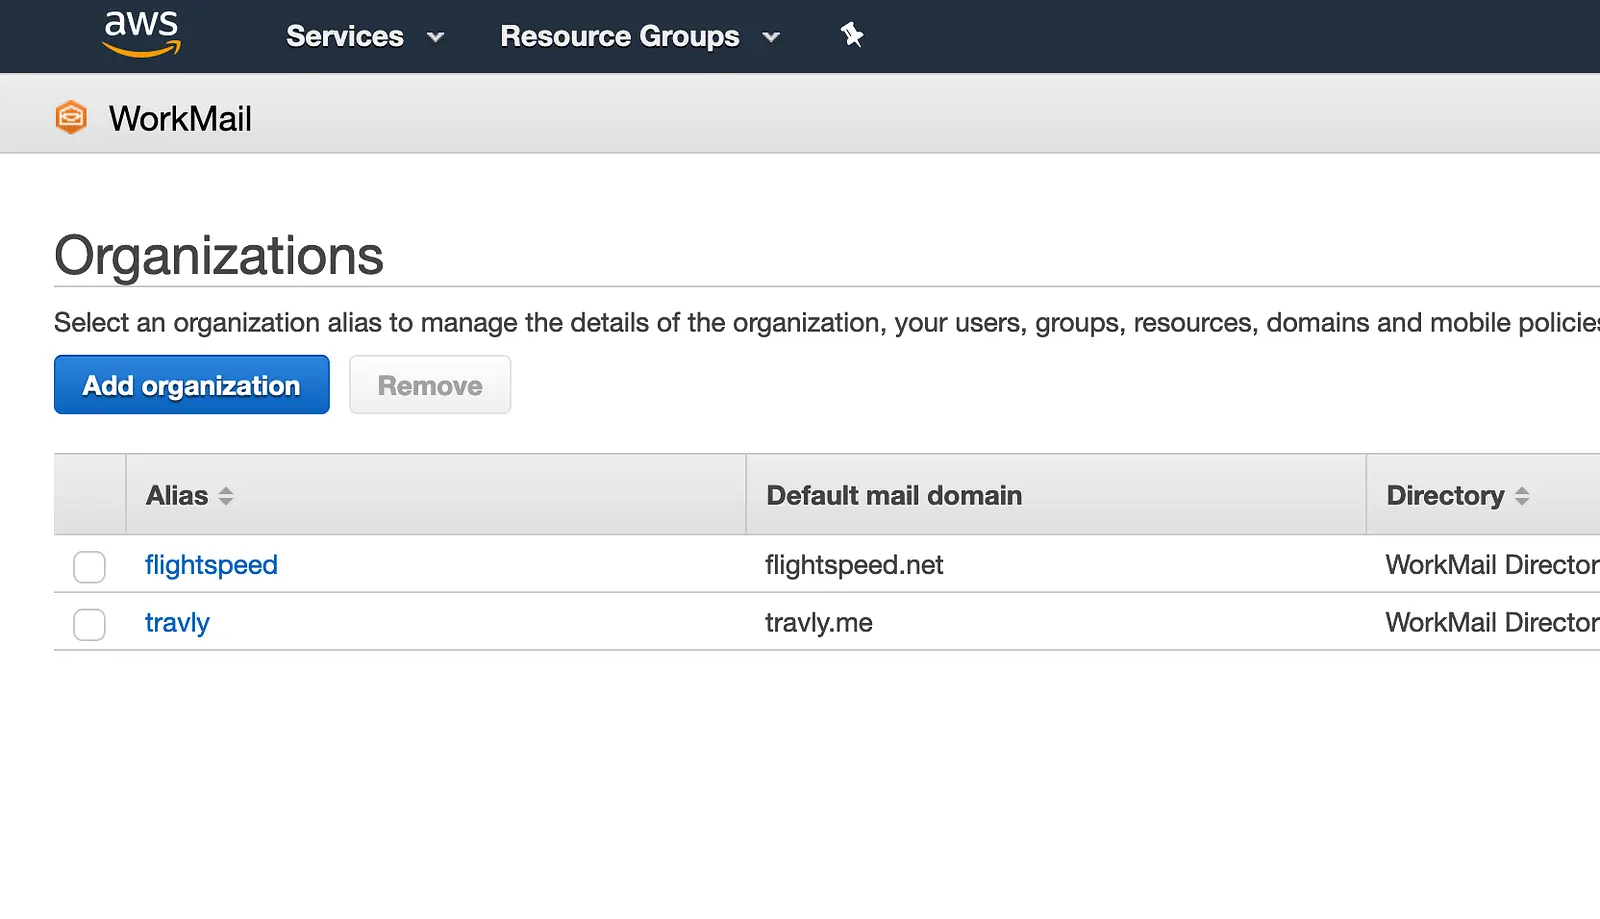Click the AWS logo
1600x919 pixels.
[x=142, y=34]
